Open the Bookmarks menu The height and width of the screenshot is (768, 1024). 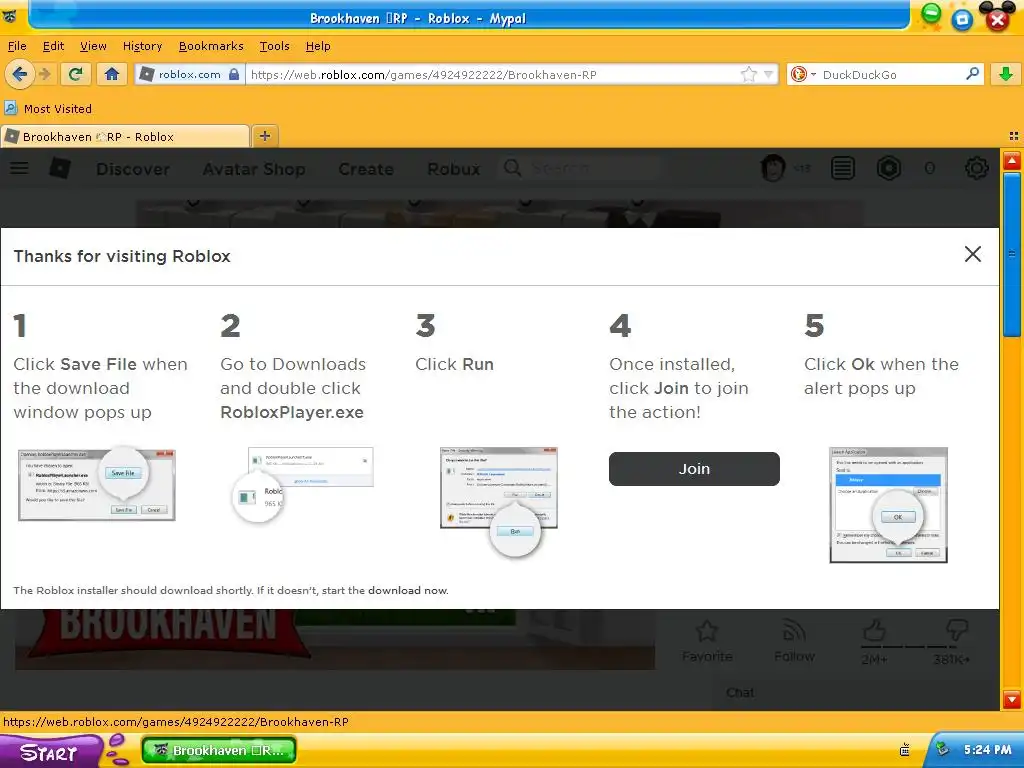pyautogui.click(x=211, y=46)
